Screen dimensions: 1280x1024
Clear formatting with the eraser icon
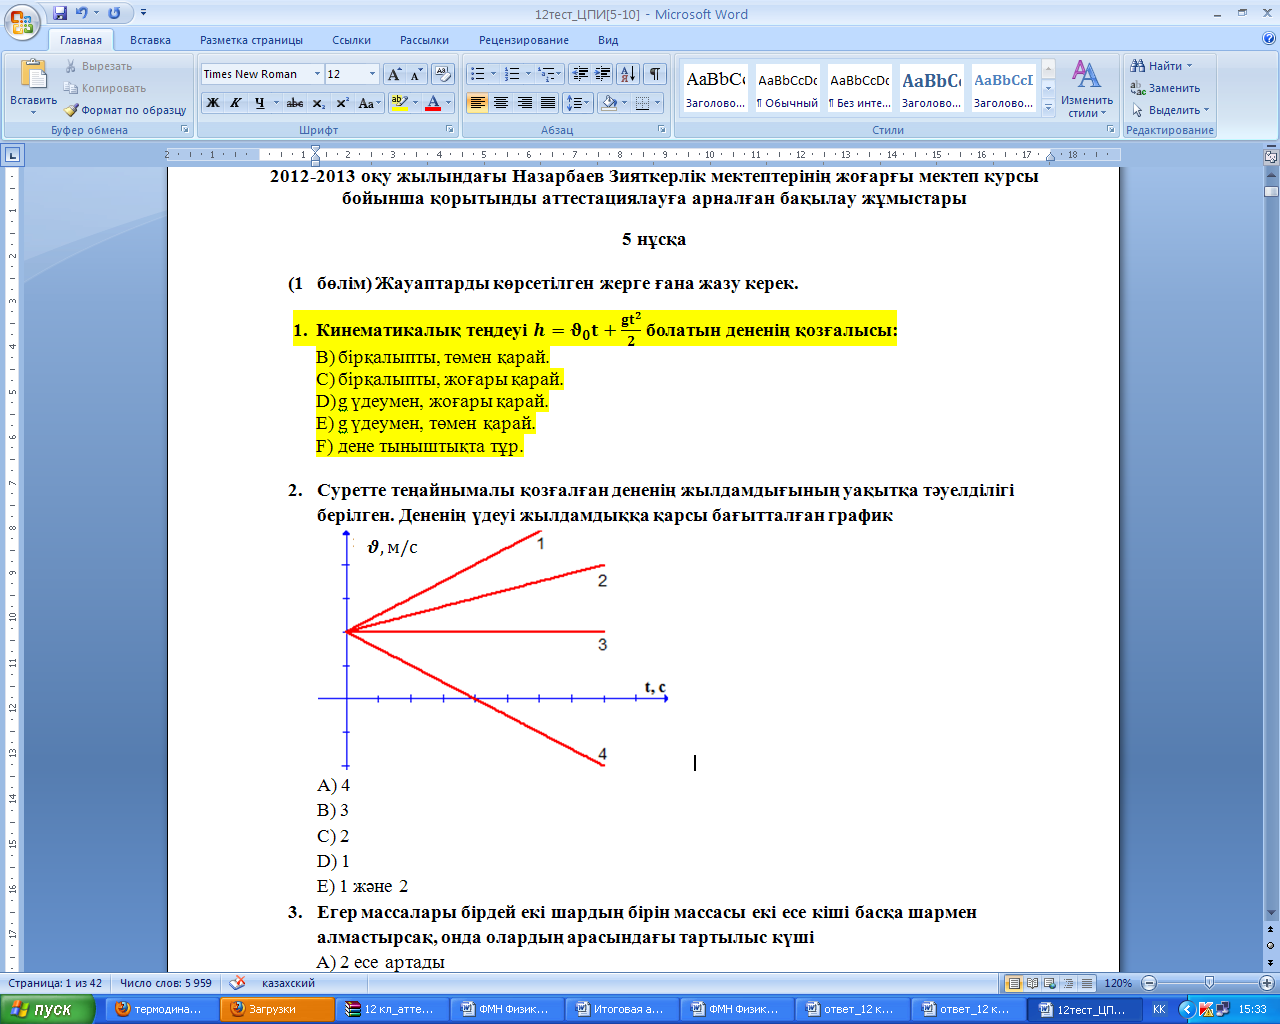click(443, 74)
